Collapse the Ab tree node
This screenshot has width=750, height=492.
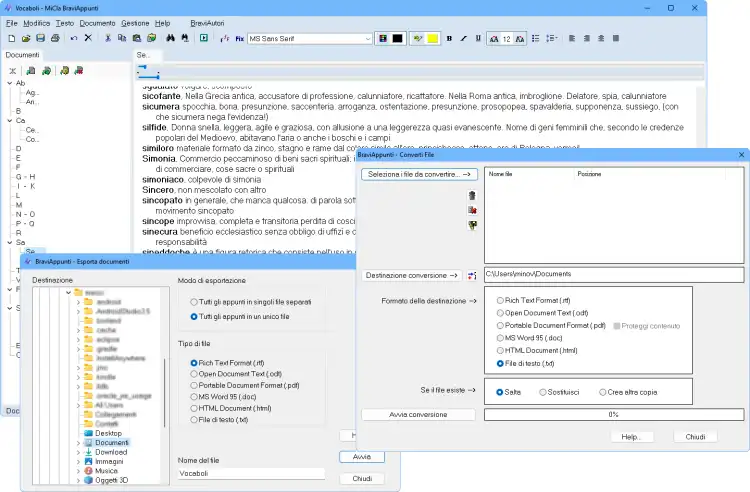tap(10, 83)
